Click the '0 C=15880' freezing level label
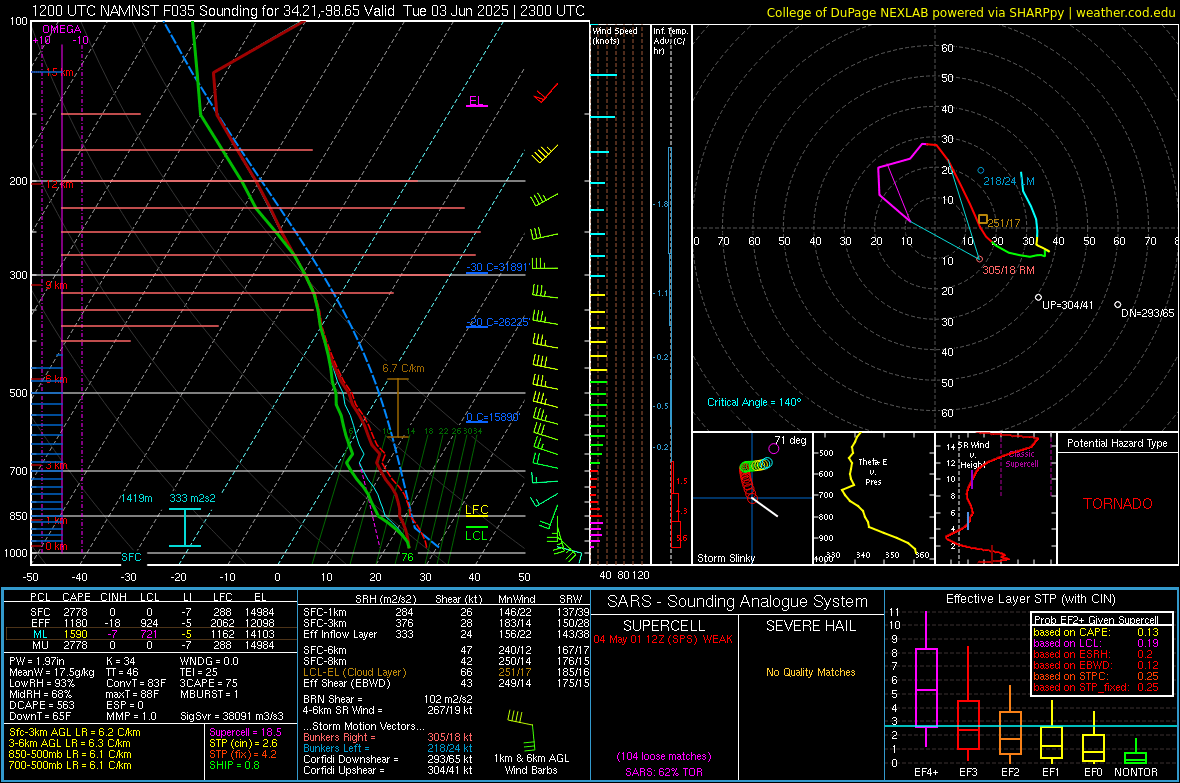Image resolution: width=1180 pixels, height=783 pixels. [492, 417]
